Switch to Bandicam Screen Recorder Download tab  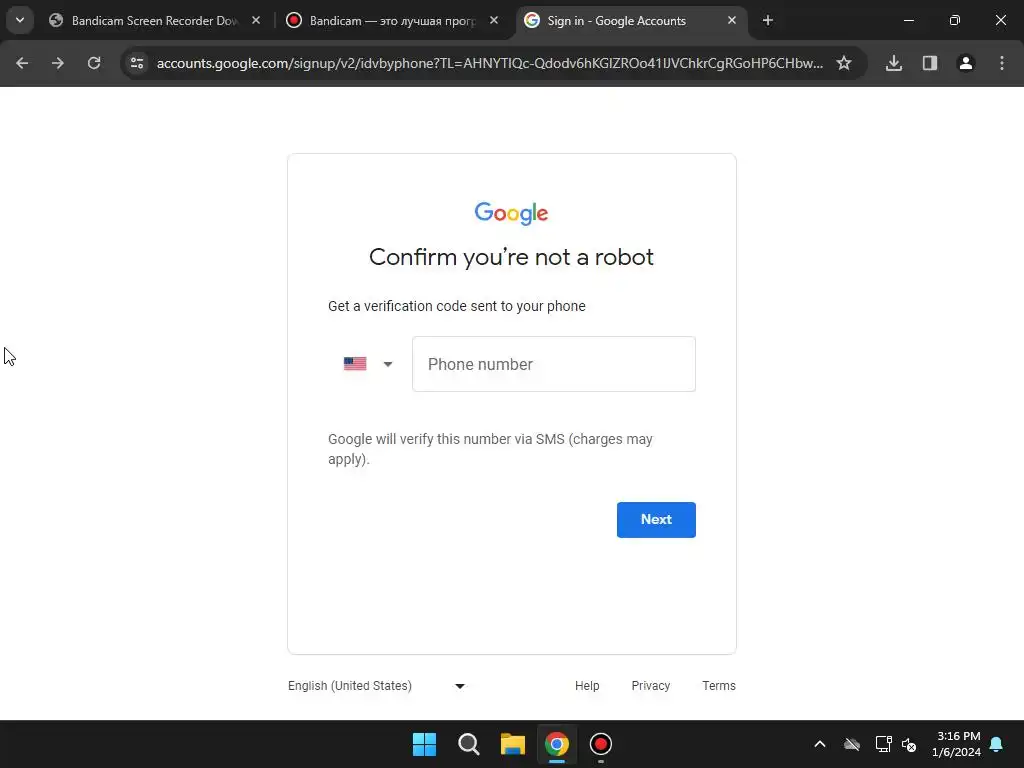click(x=155, y=21)
